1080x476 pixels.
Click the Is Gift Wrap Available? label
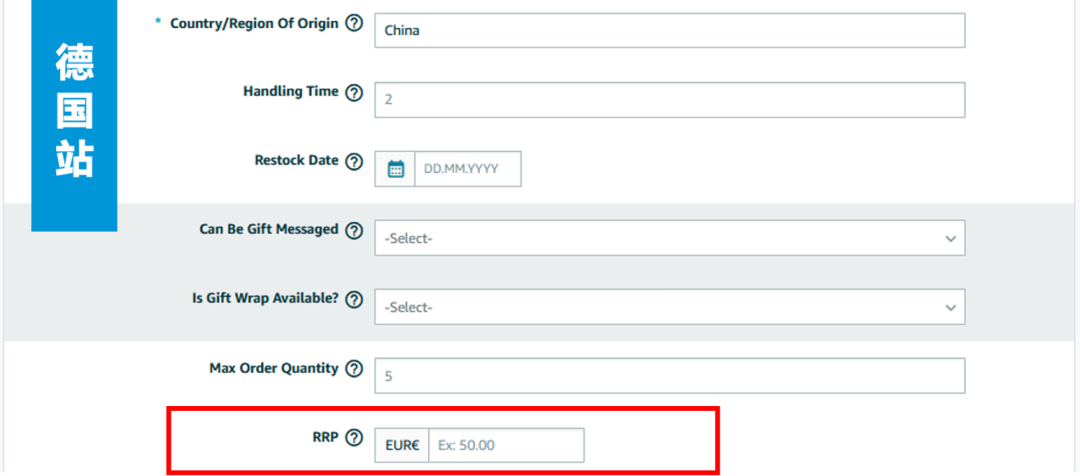(x=265, y=298)
